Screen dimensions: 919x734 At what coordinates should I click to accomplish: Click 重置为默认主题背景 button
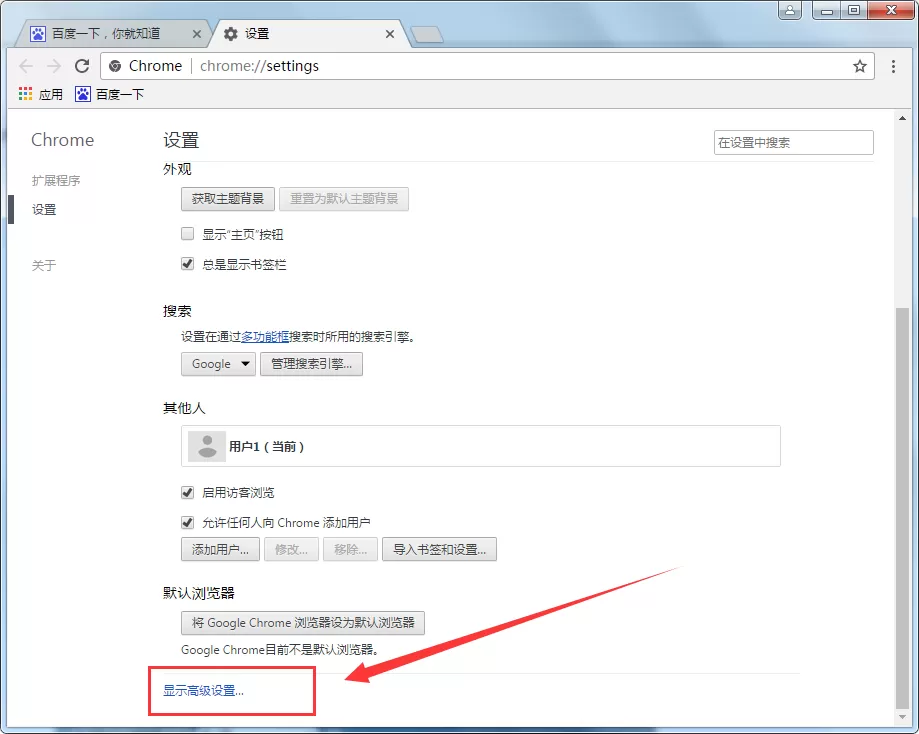click(344, 199)
